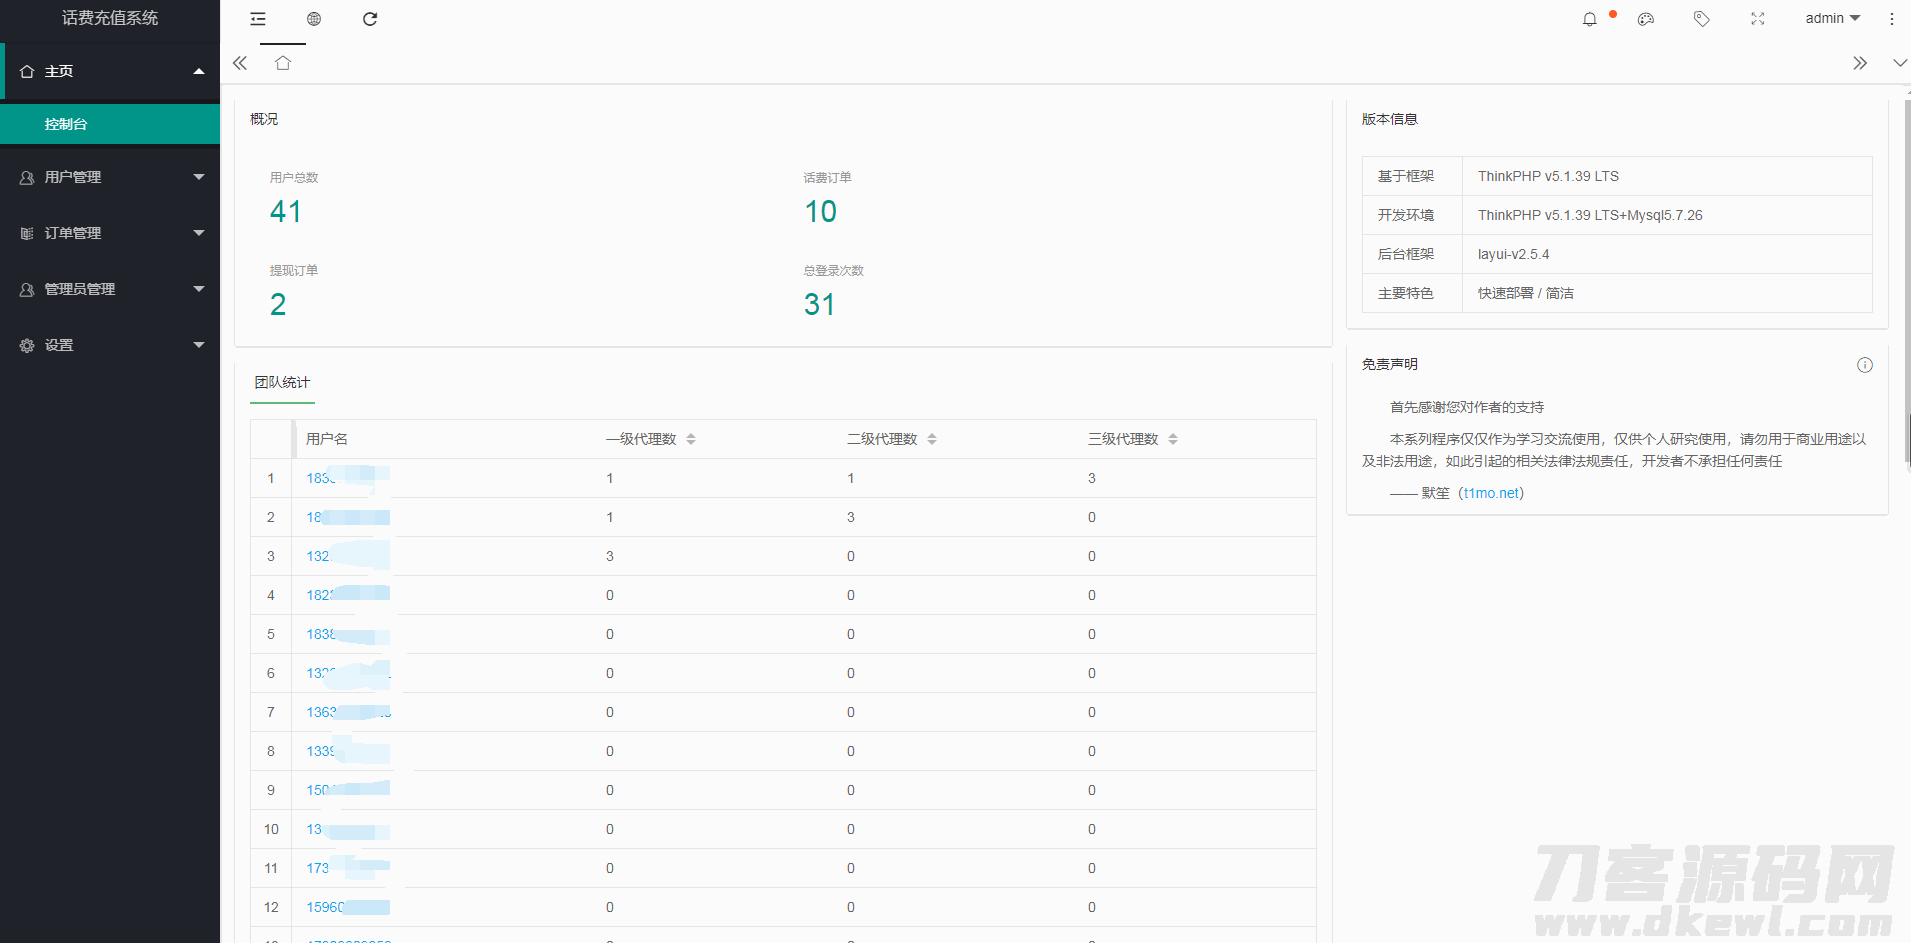Open the website globe icon in header
Screen dimensions: 1911x943
tap(314, 19)
